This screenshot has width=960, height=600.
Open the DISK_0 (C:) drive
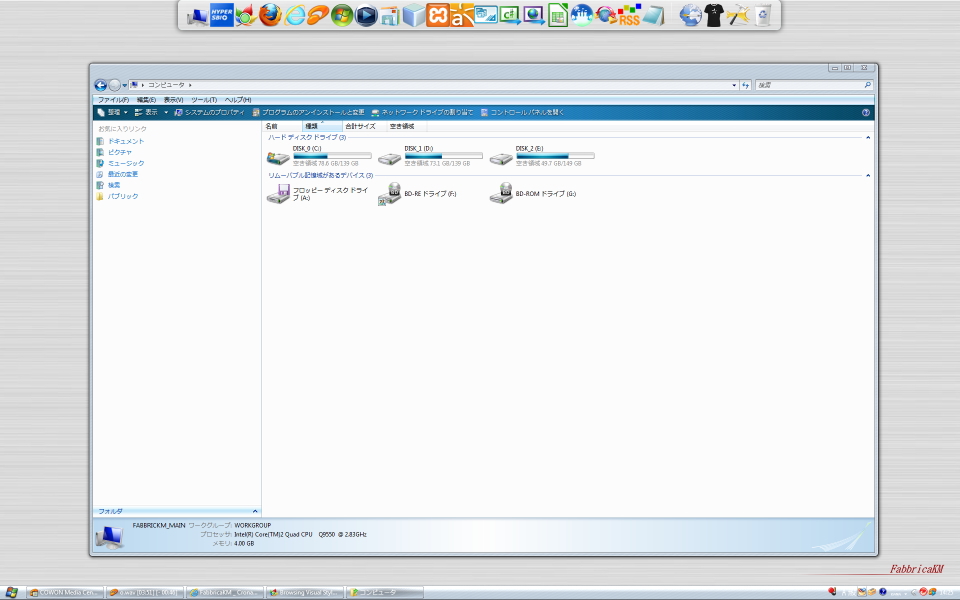[x=278, y=157]
